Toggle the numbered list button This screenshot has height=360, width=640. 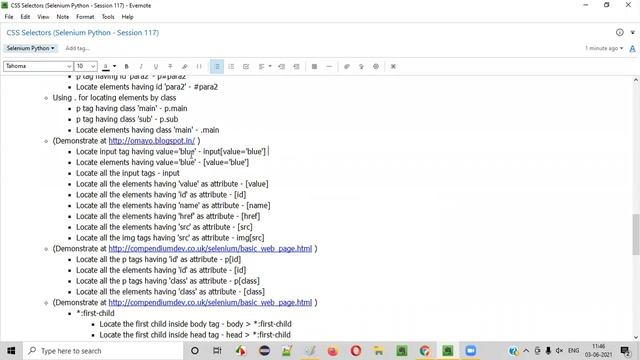231,66
